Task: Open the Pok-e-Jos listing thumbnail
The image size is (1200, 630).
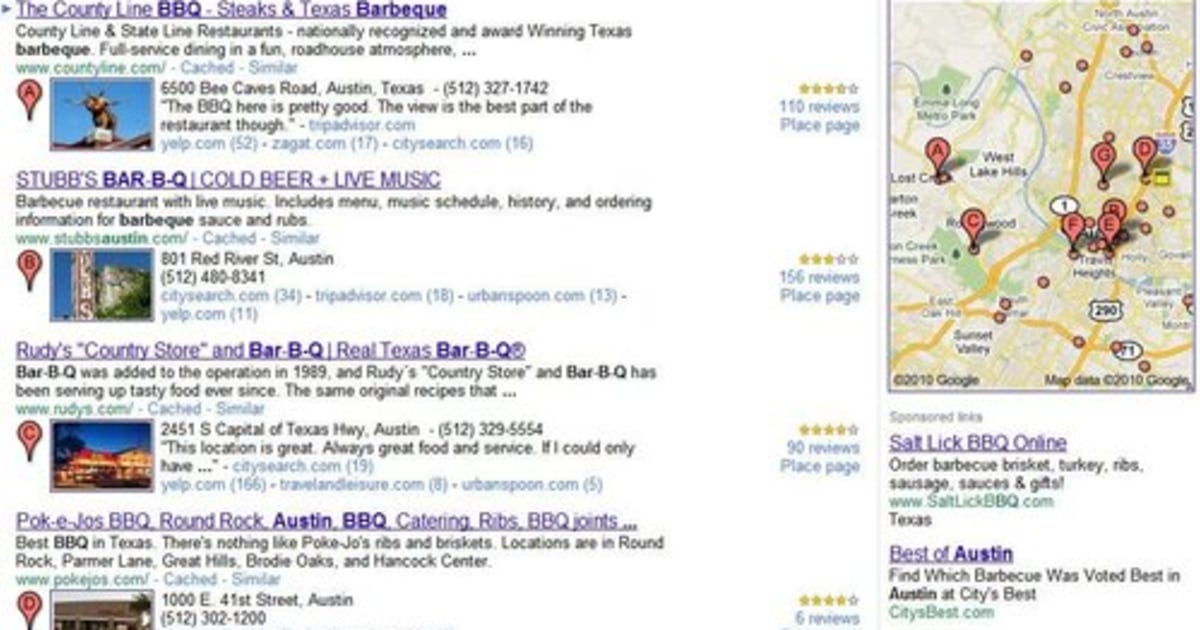Action: [x=102, y=611]
